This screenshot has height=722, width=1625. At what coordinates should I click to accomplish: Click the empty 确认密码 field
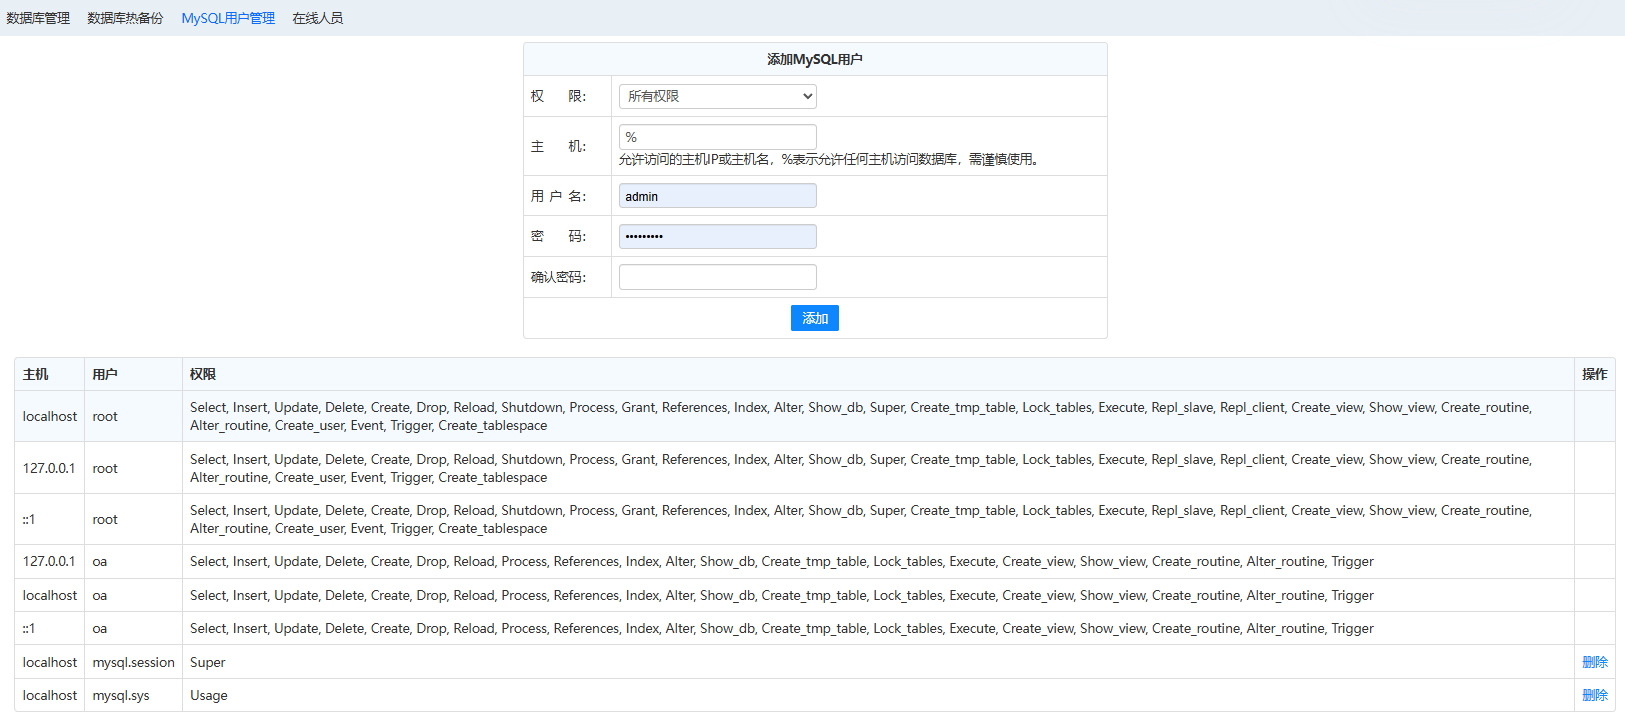[717, 277]
